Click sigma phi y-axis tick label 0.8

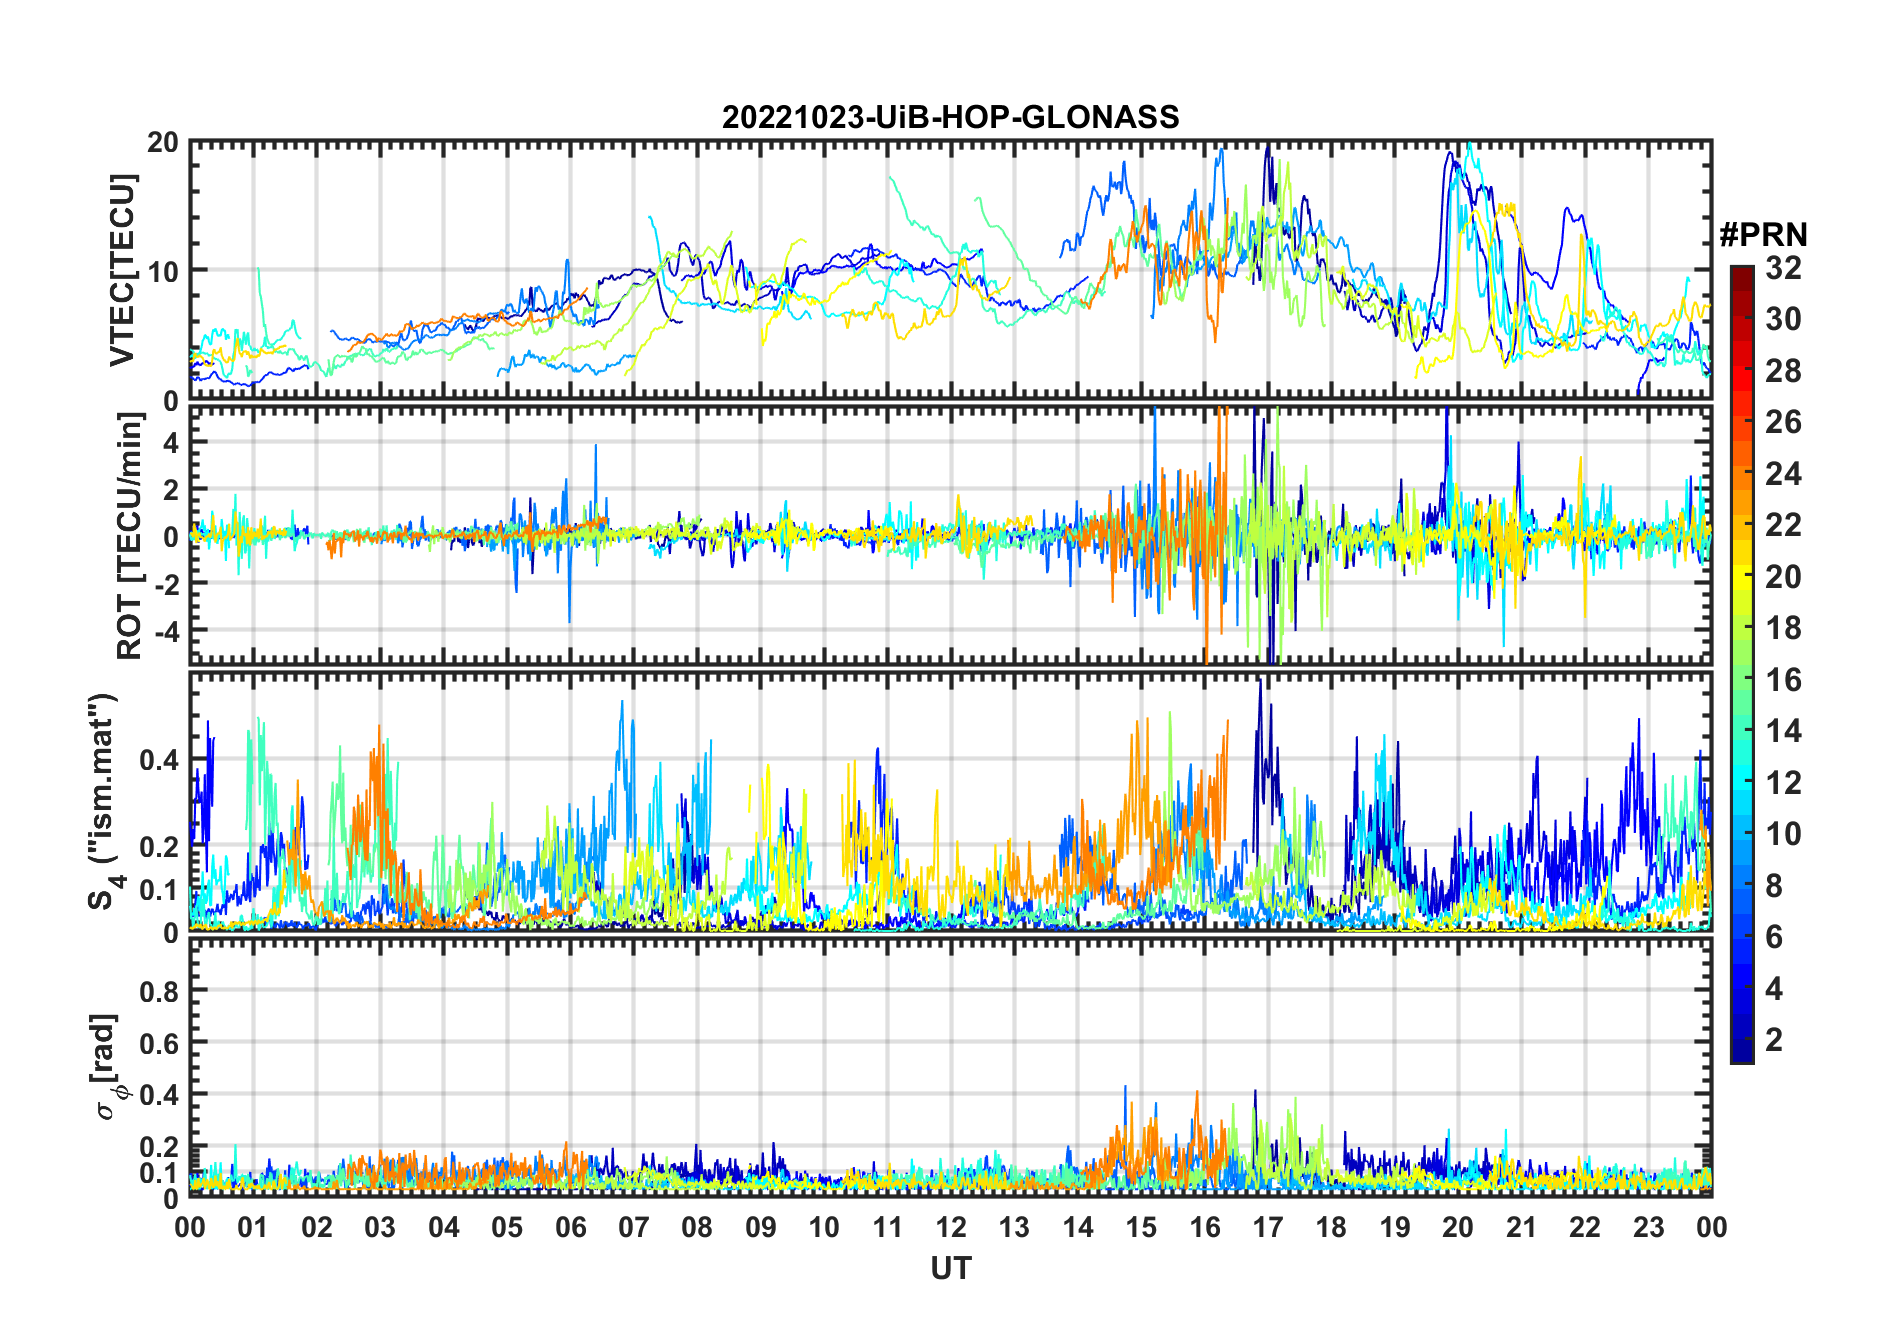tap(160, 992)
